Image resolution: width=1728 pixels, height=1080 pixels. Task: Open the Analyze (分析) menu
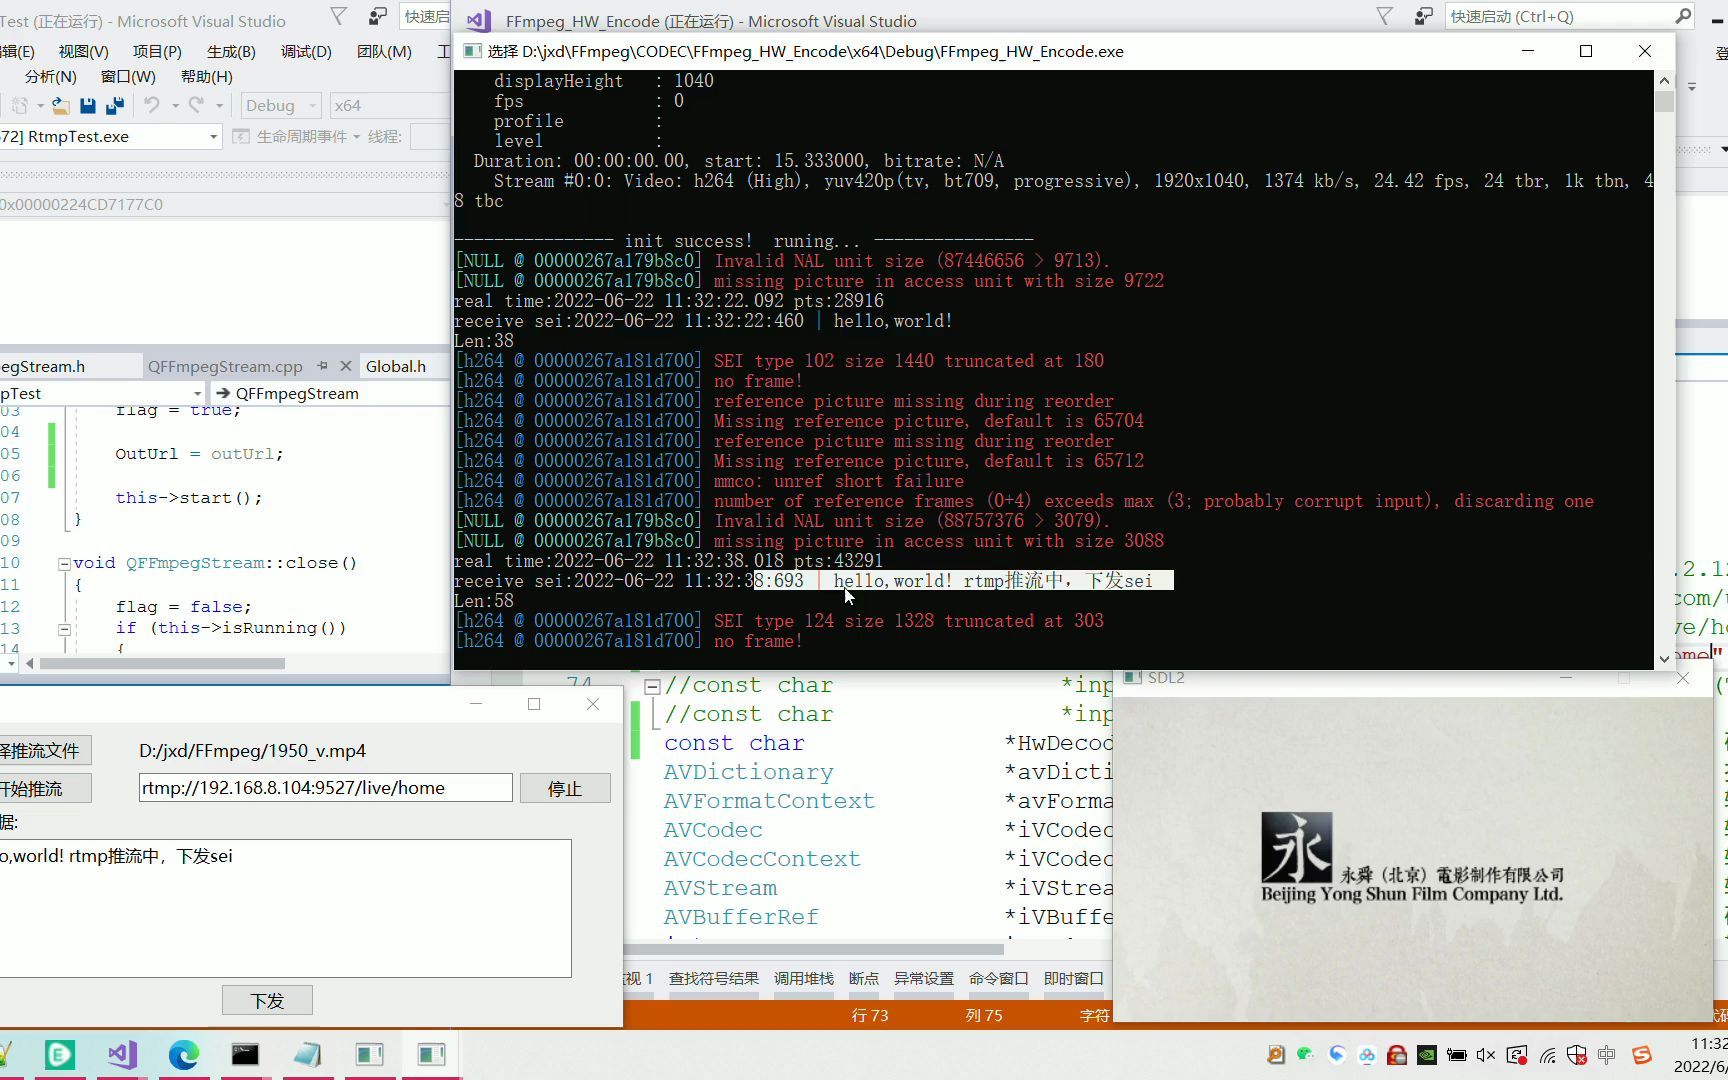point(50,76)
